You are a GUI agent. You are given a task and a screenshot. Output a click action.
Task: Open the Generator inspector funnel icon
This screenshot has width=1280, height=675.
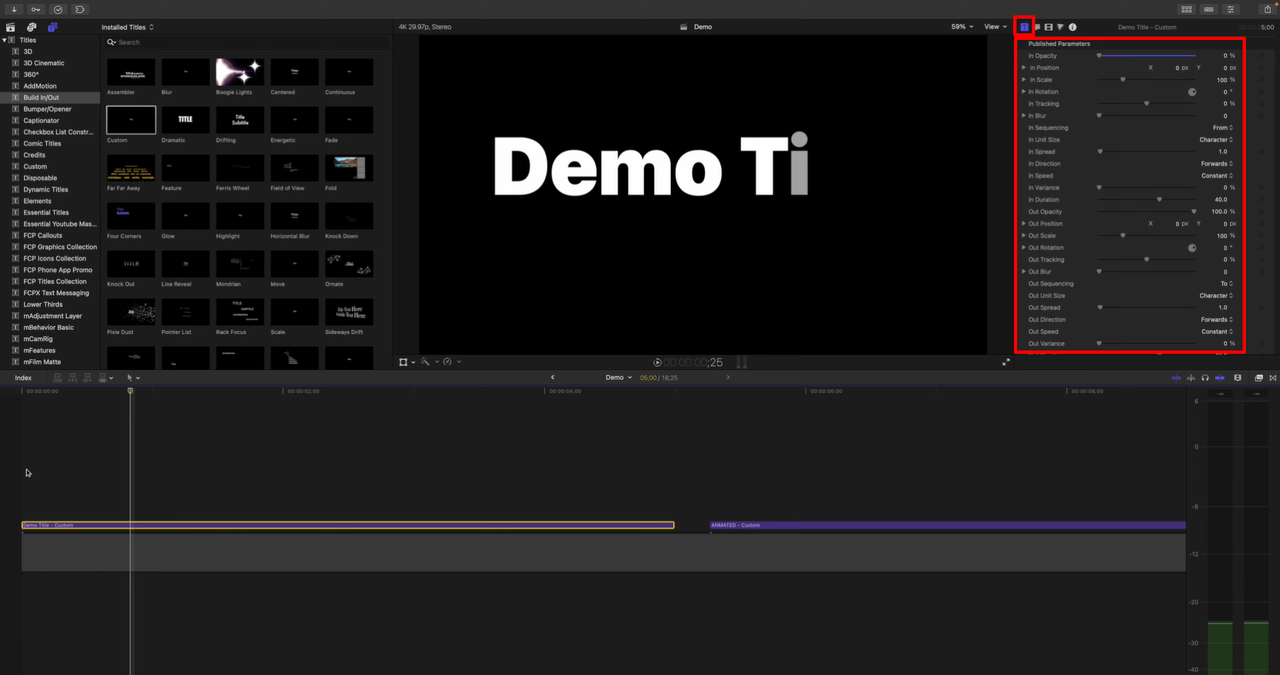[1060, 27]
